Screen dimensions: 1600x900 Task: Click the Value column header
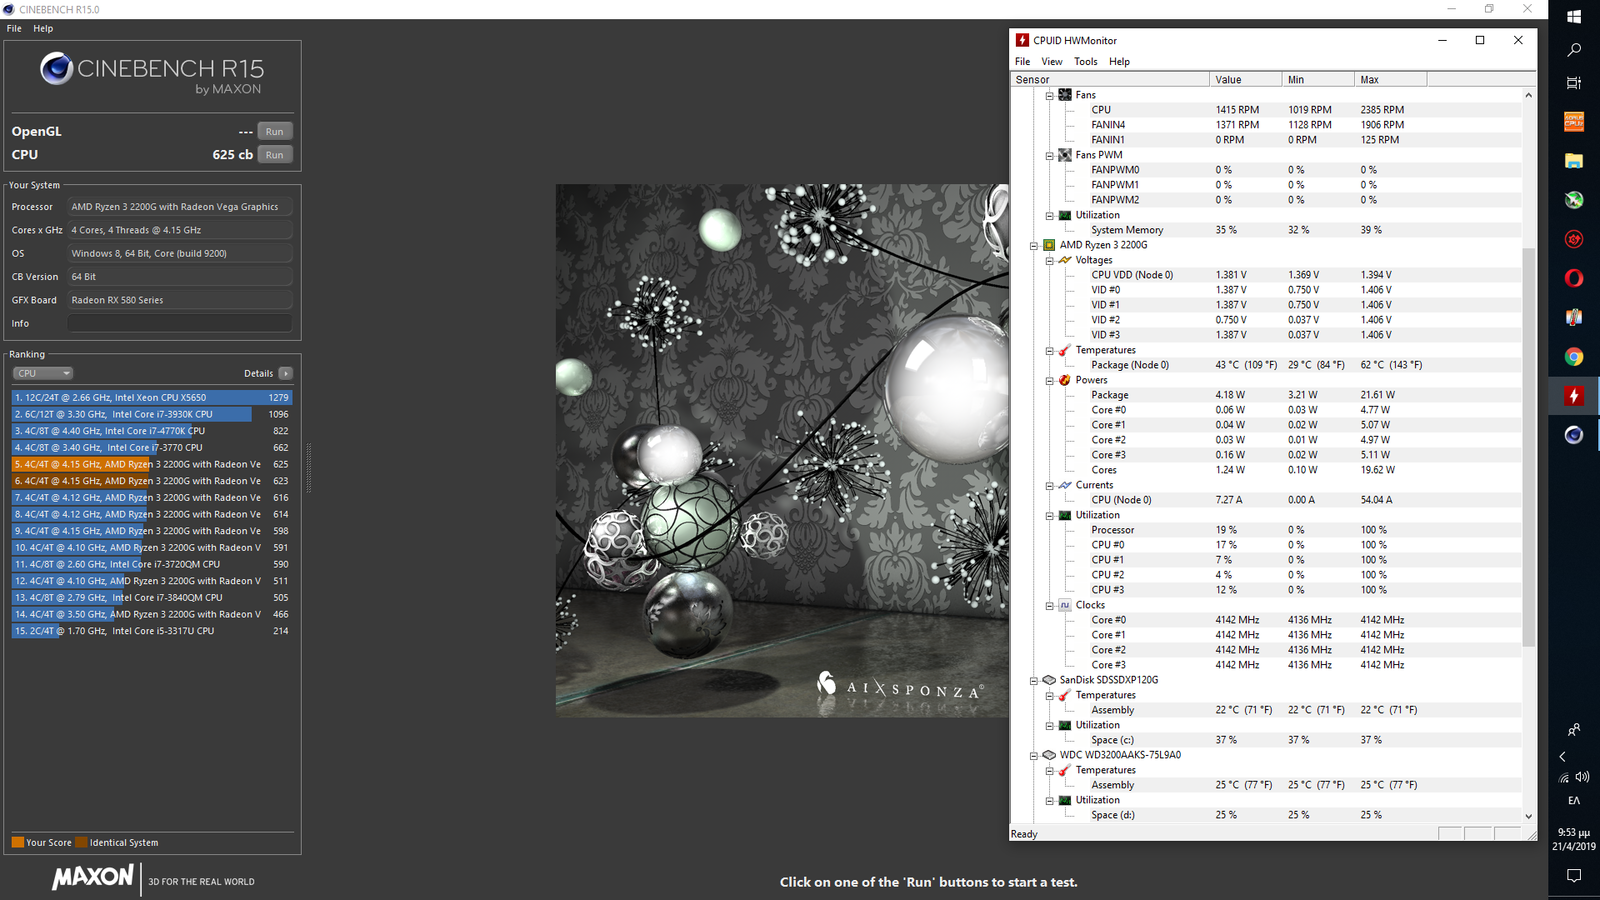pyautogui.click(x=1245, y=79)
